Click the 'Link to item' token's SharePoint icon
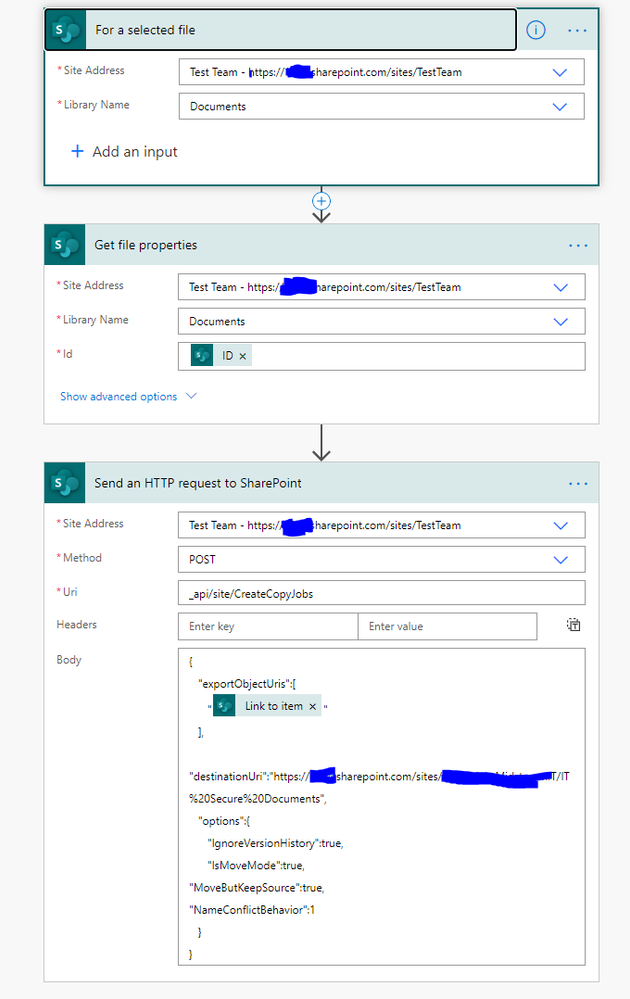 pyautogui.click(x=224, y=706)
